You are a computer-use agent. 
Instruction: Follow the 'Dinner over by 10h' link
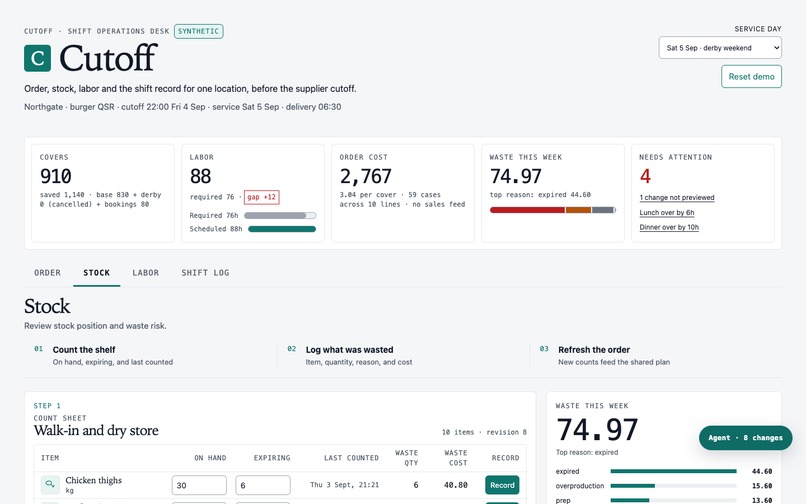click(x=669, y=227)
